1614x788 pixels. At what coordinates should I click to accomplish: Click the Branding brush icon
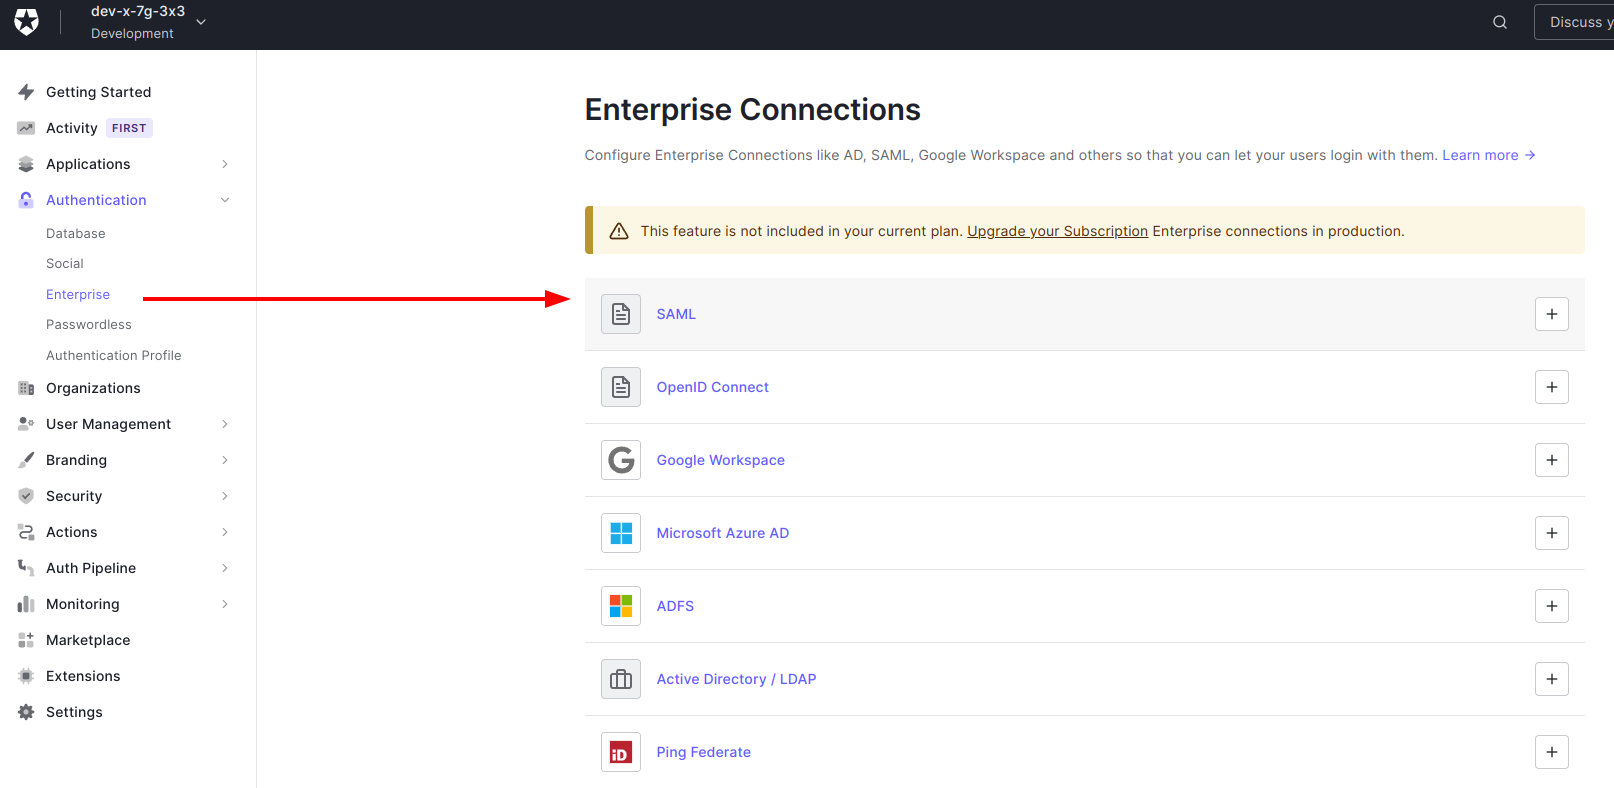(26, 460)
